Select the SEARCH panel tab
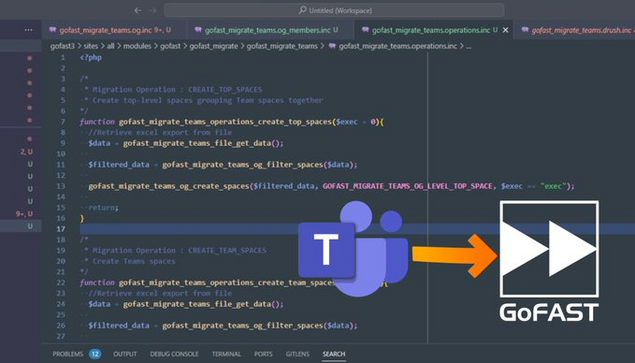This screenshot has height=363, width=635. 334,354
